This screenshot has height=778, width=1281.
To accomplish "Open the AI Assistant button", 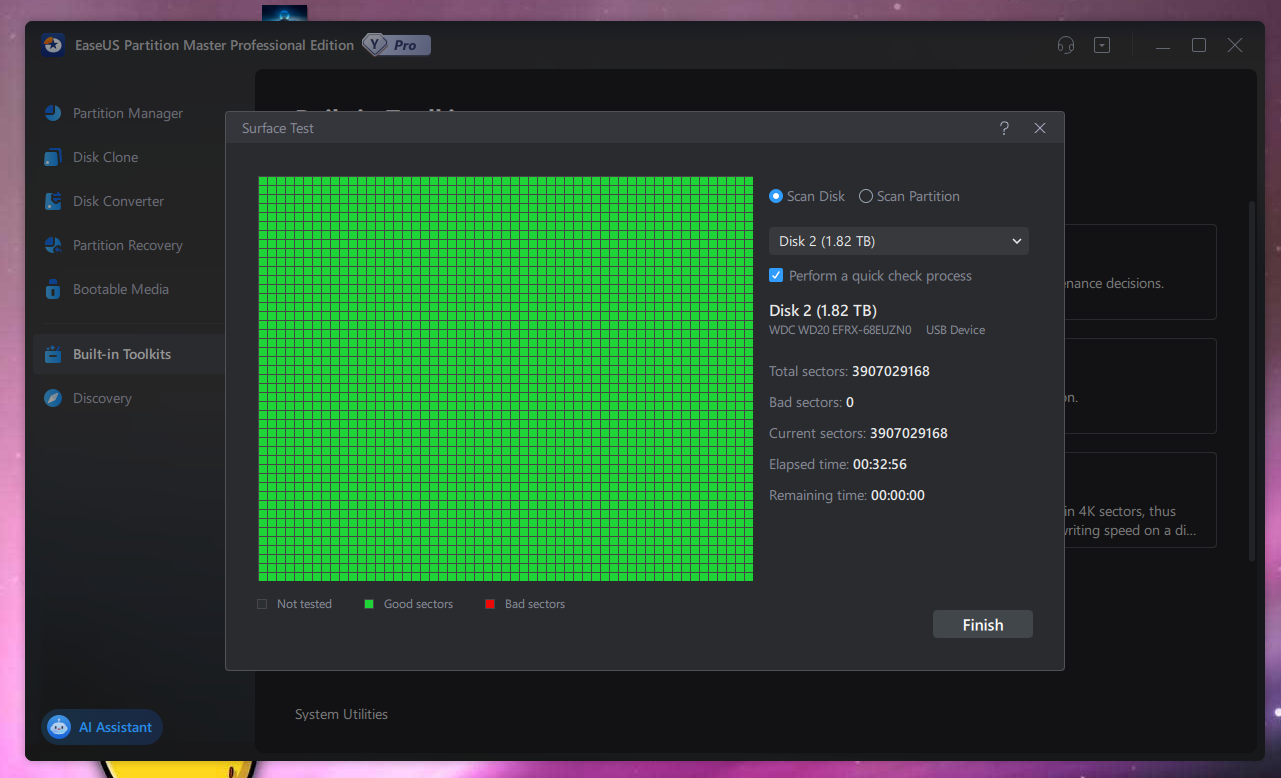I will click(102, 727).
